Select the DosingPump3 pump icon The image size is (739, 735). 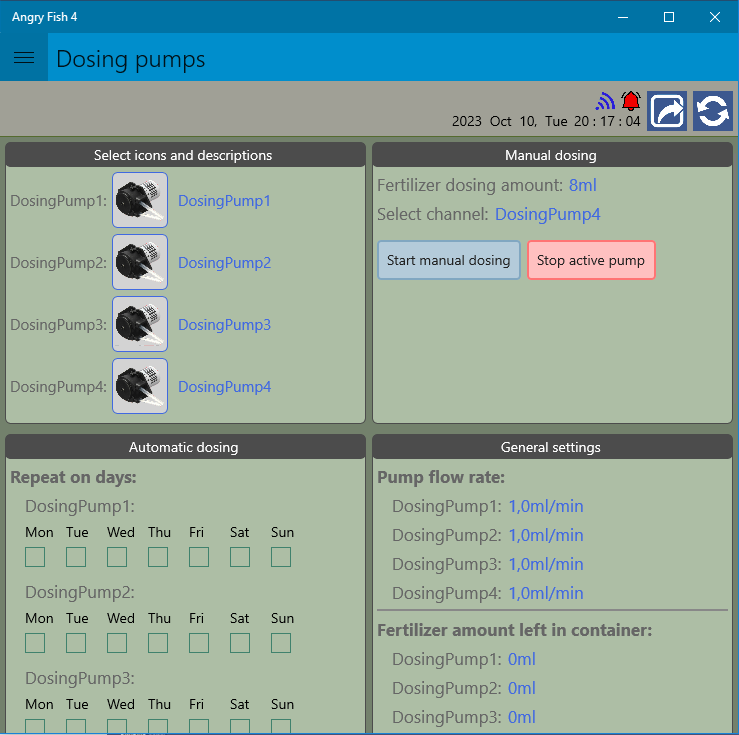pos(140,324)
